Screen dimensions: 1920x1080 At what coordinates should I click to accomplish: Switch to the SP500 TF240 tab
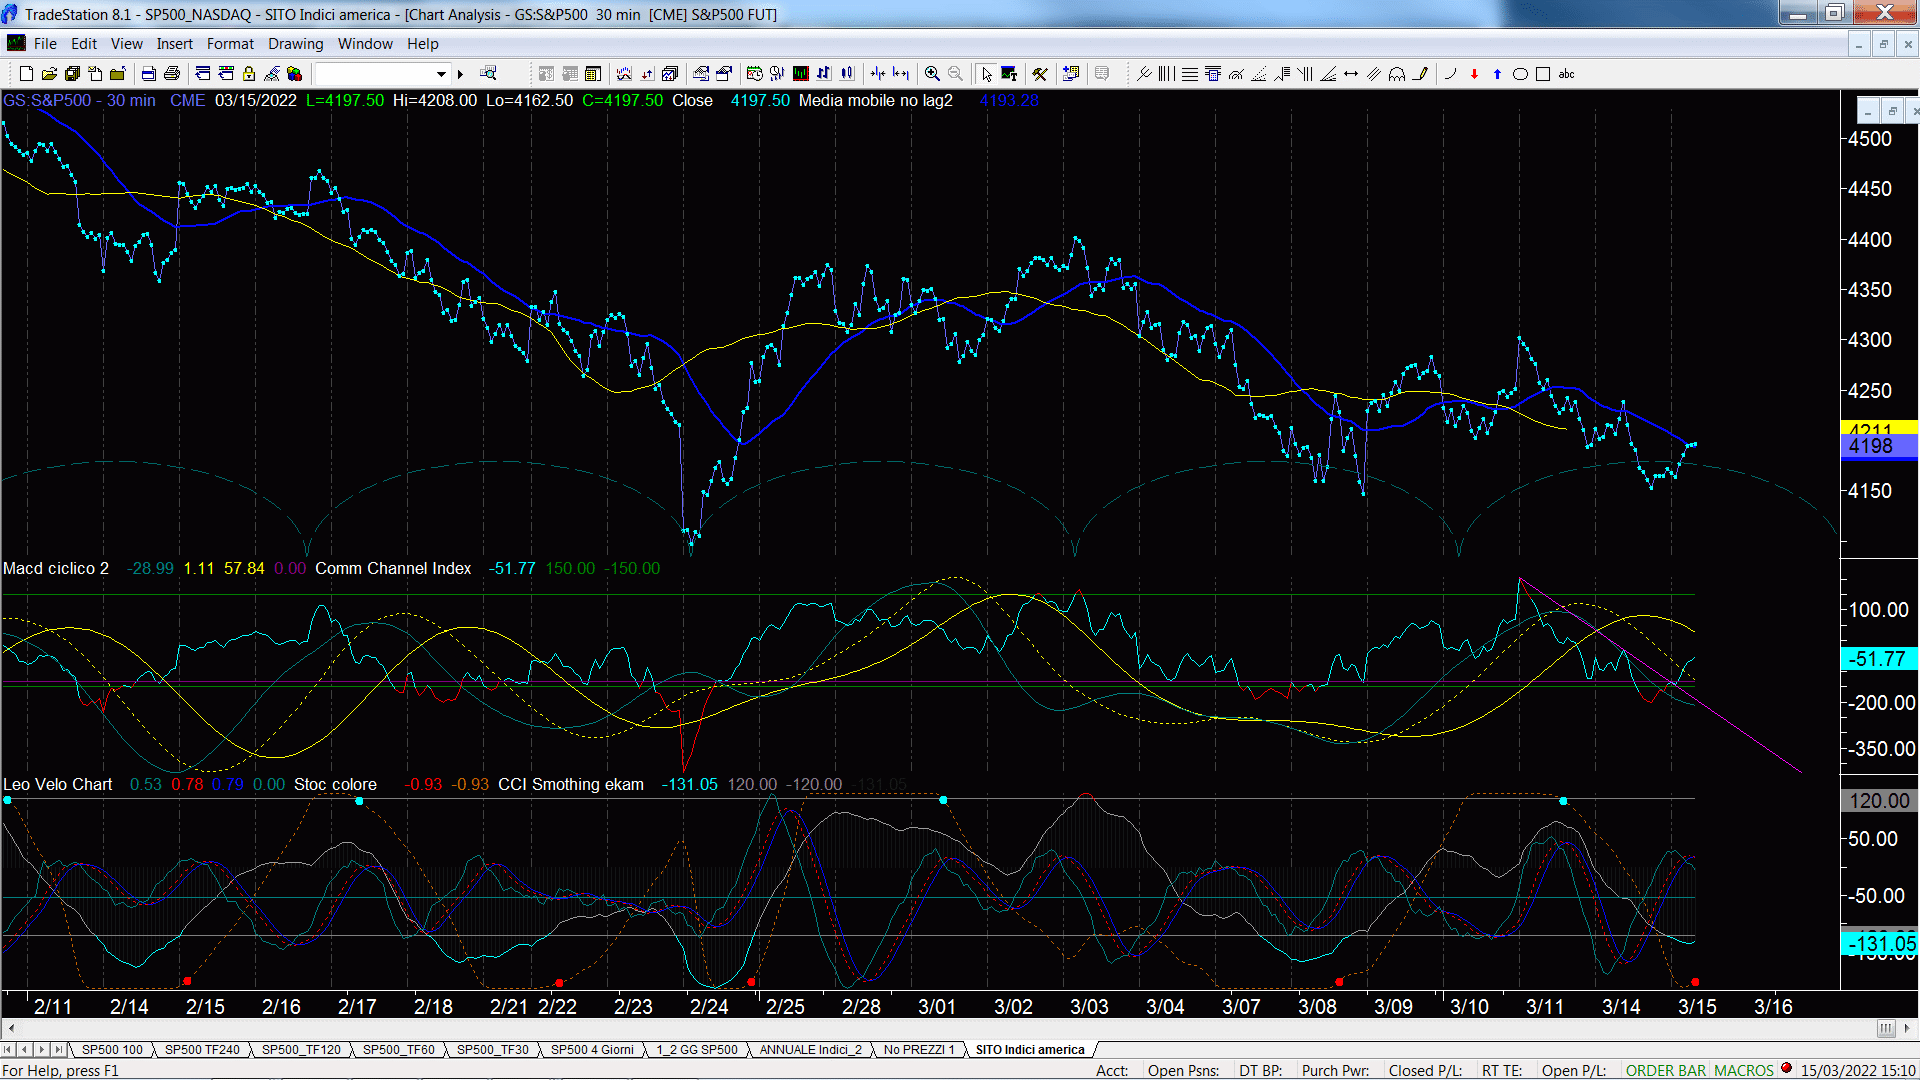coord(202,1050)
